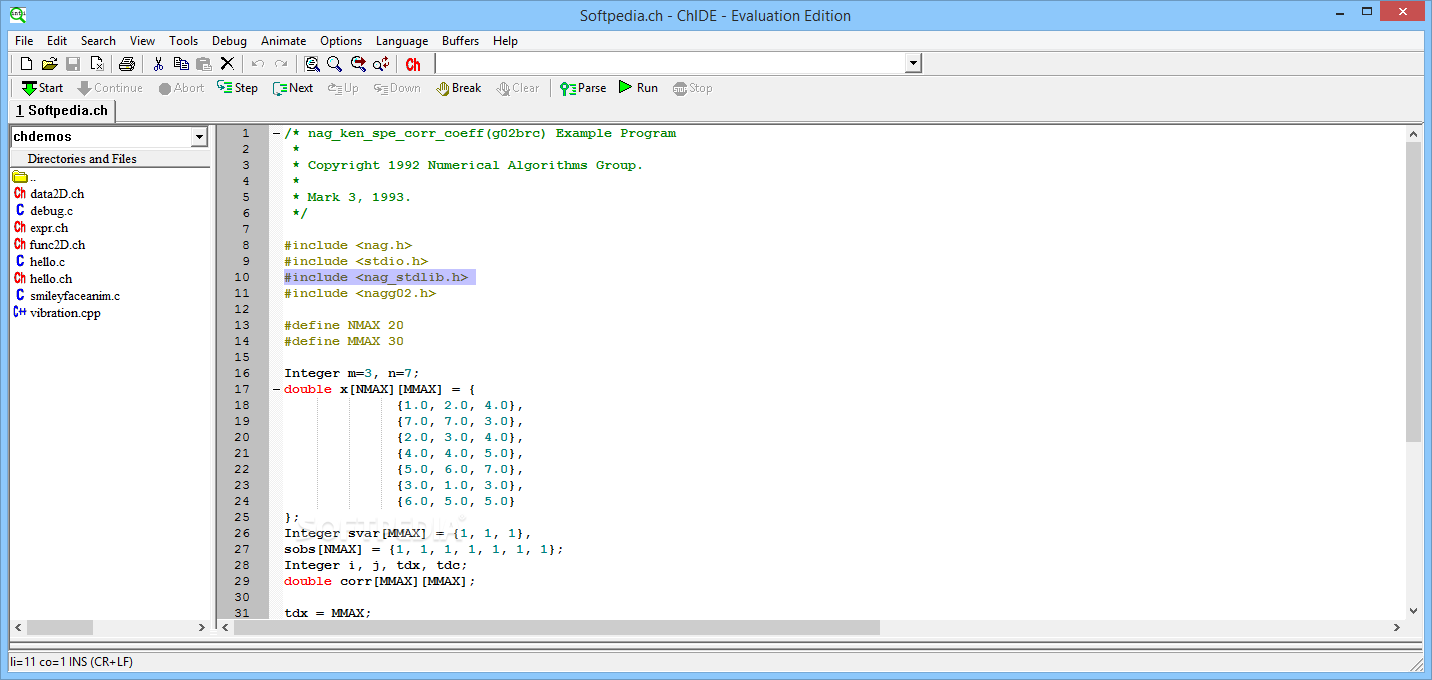Click the Paste clipboard icon
The height and width of the screenshot is (680, 1432).
pos(204,64)
